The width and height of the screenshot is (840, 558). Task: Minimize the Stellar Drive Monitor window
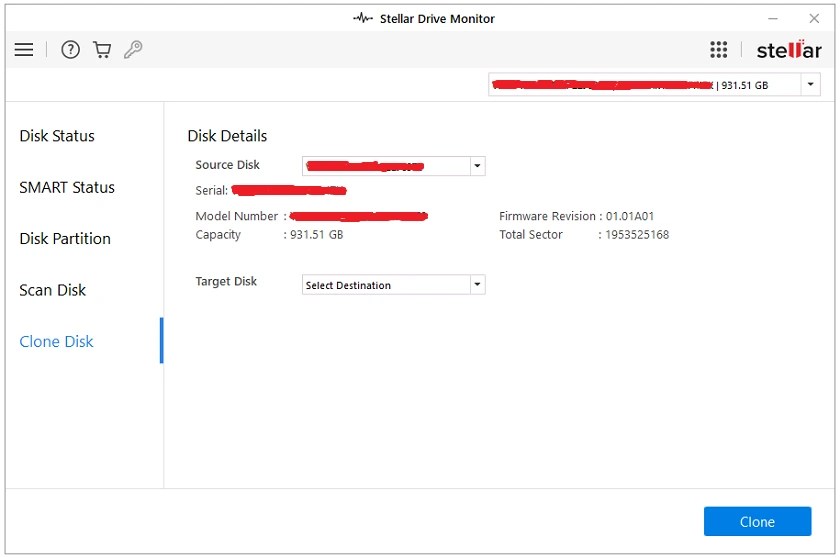tap(772, 19)
